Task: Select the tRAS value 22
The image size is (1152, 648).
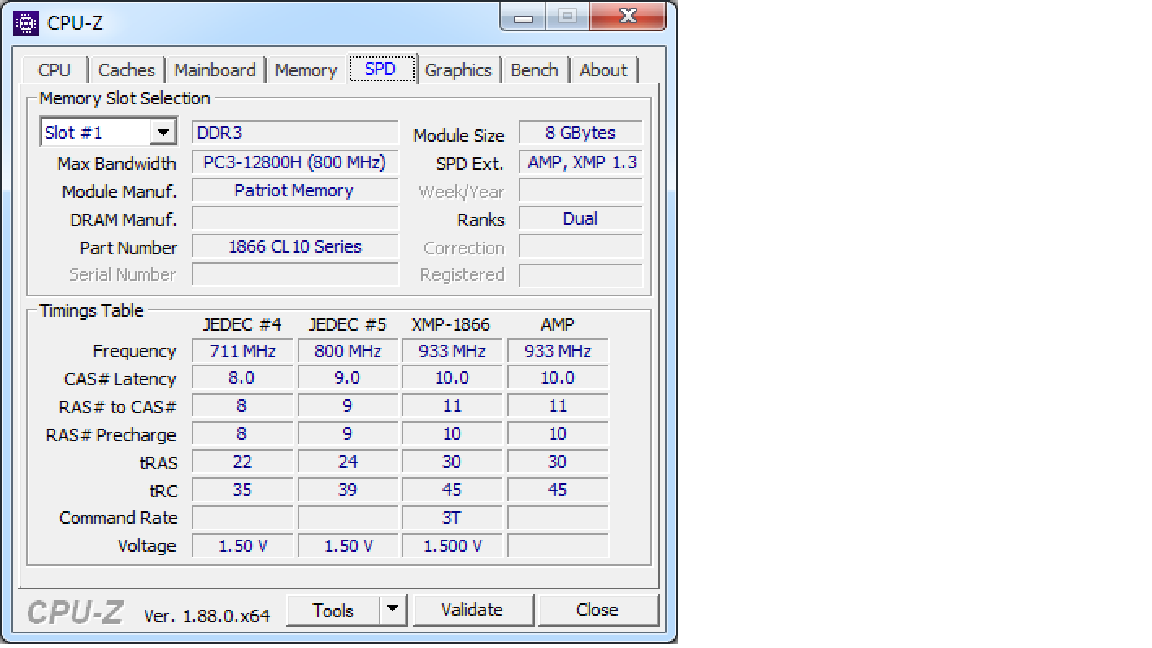Action: coord(242,462)
